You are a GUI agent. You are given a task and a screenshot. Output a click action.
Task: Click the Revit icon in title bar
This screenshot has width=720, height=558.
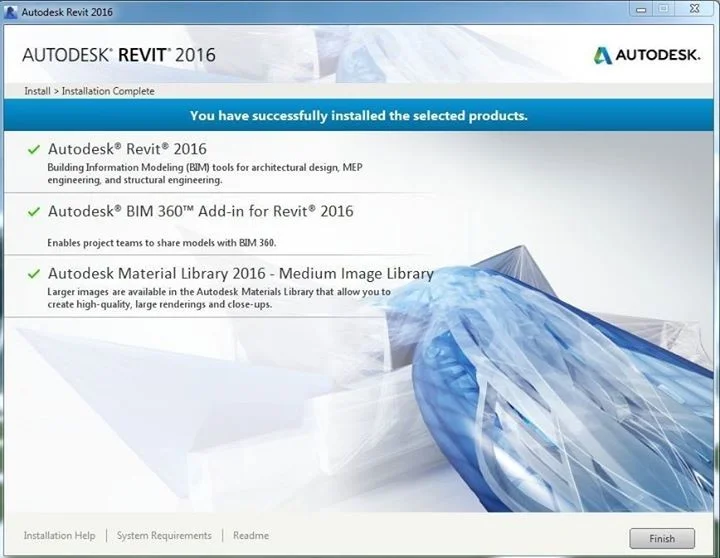click(x=10, y=12)
